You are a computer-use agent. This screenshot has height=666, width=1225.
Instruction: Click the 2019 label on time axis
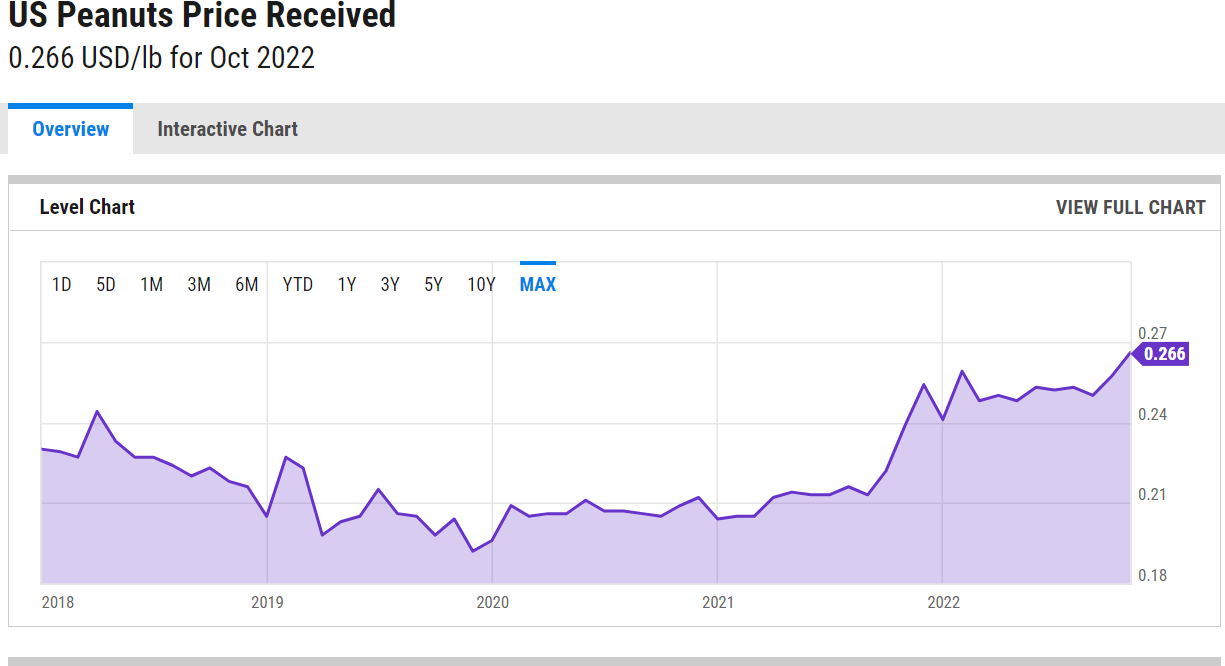[267, 602]
